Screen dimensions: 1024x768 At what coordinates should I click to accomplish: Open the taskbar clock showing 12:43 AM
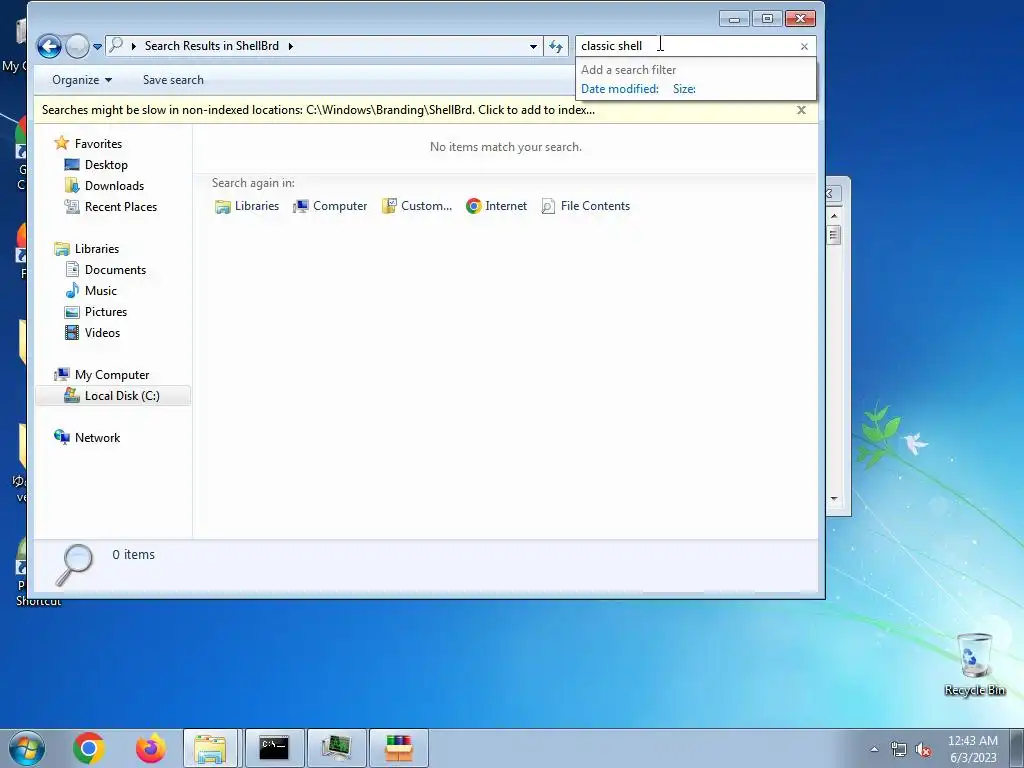tap(972, 748)
